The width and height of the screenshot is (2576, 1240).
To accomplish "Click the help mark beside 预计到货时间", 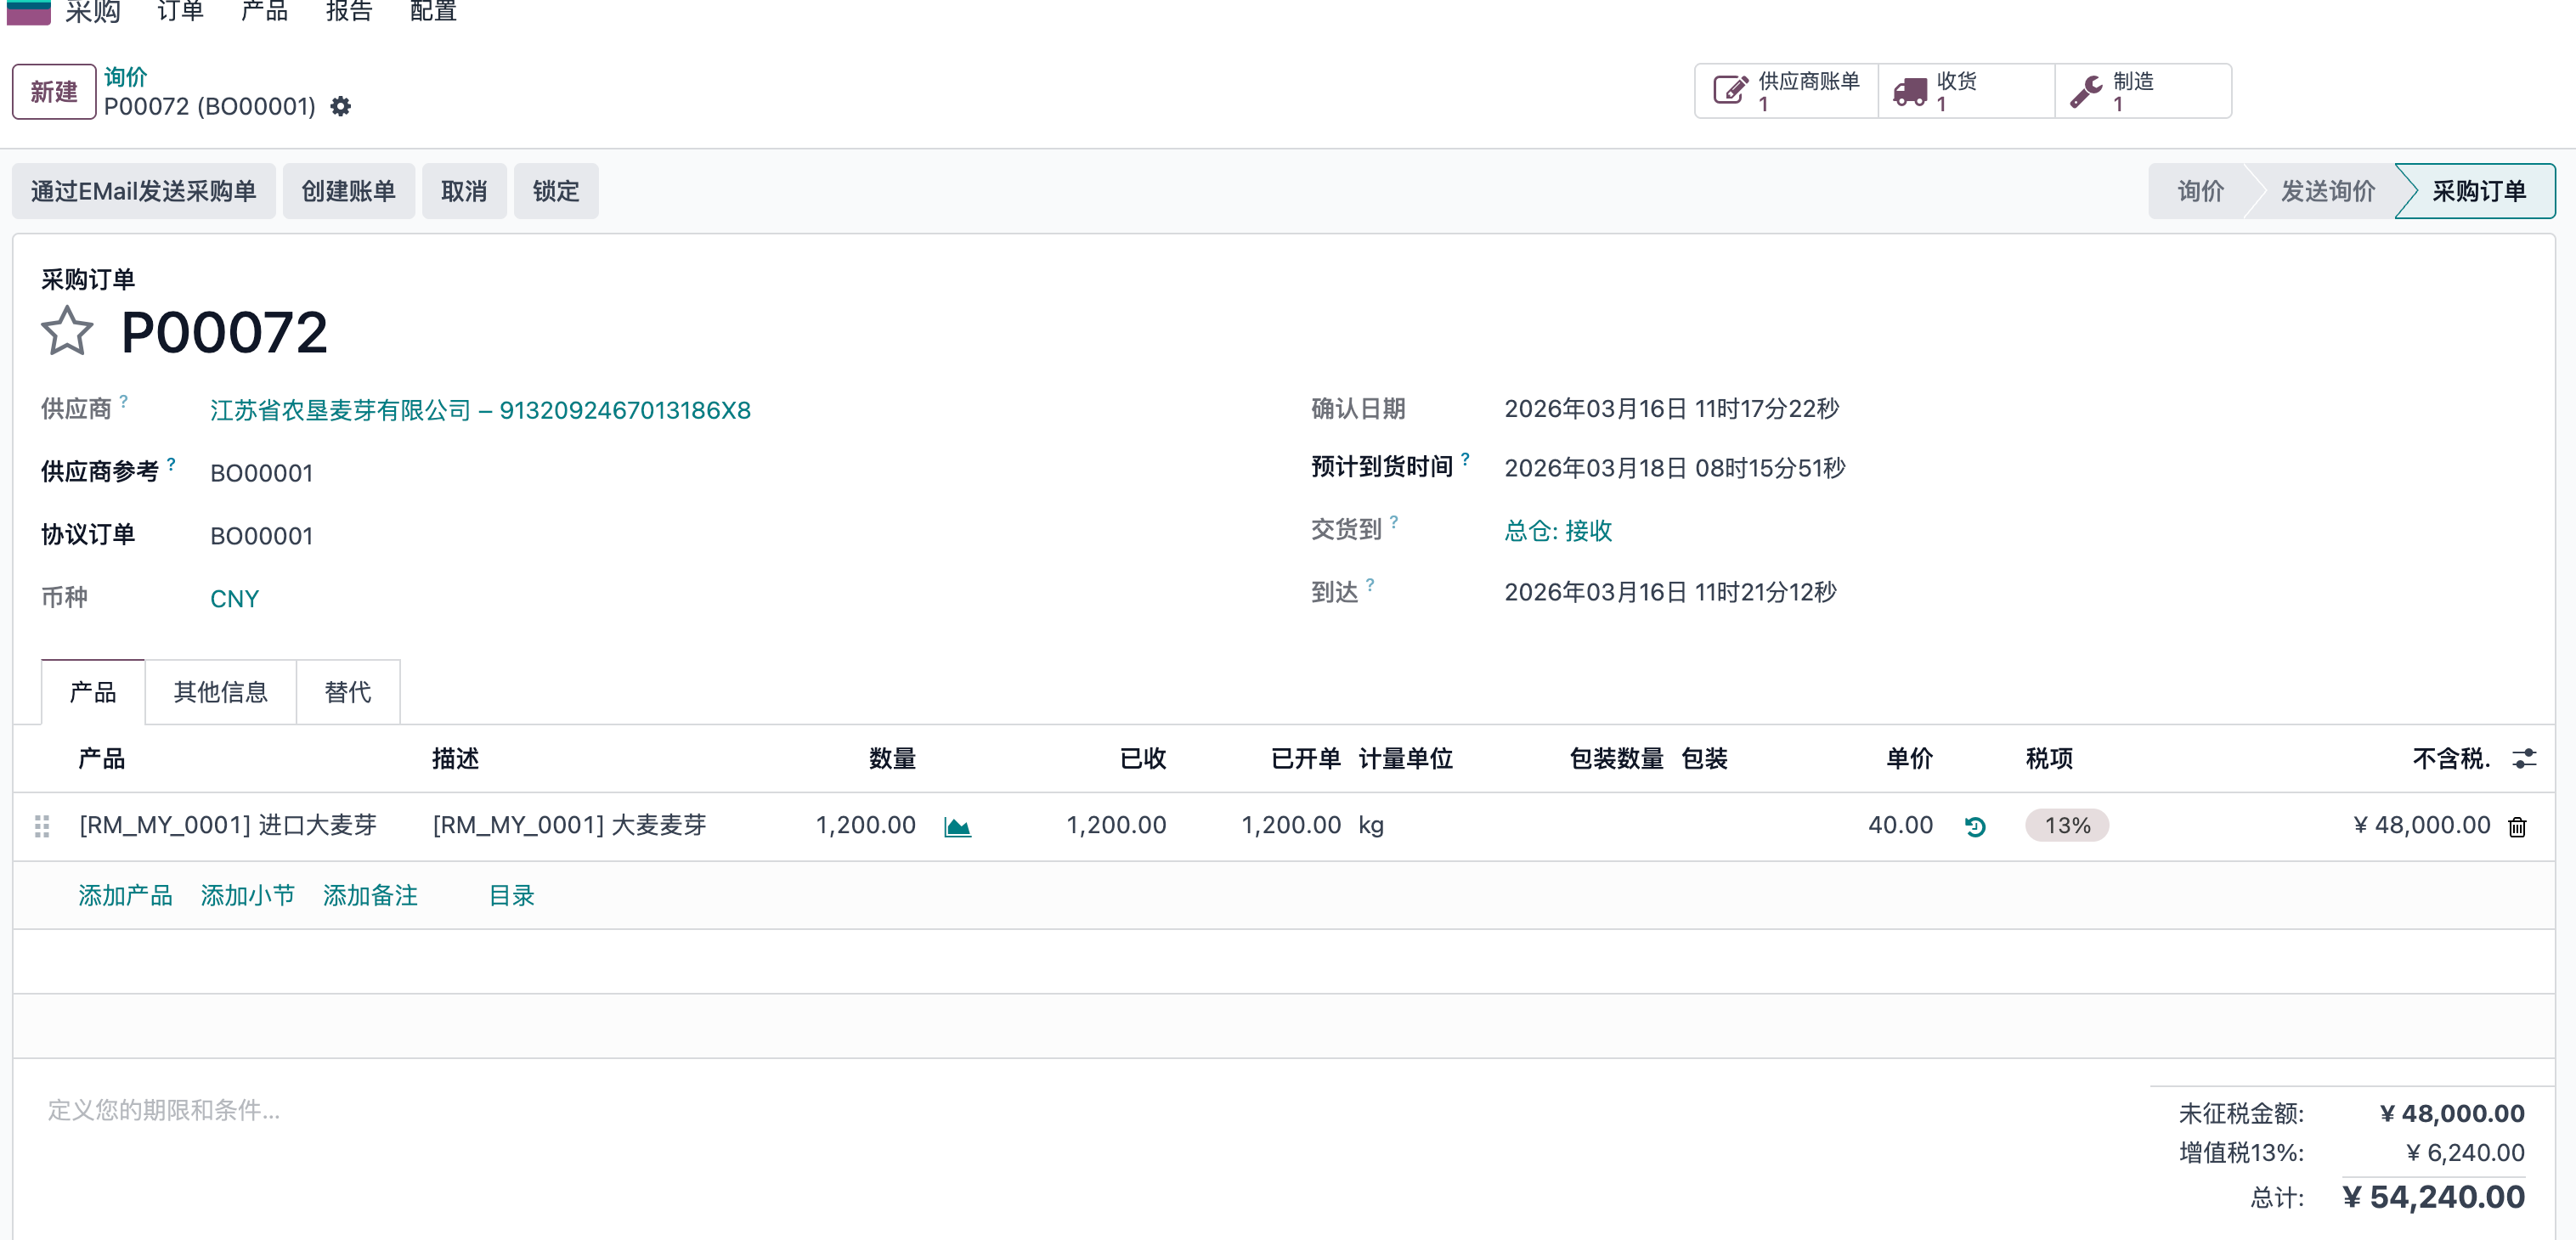I will (1465, 459).
